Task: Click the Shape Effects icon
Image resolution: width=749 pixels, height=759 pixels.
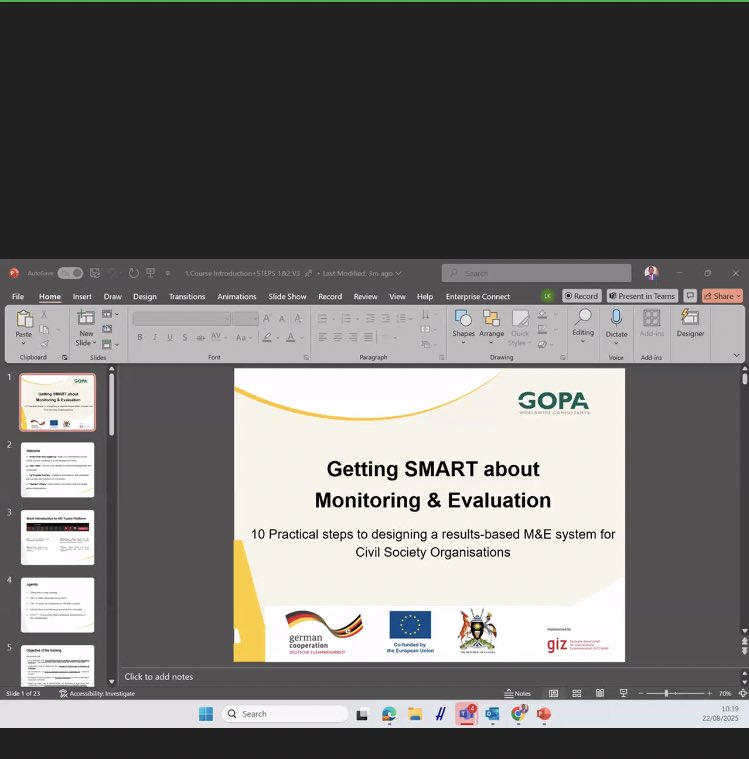Action: tap(542, 345)
